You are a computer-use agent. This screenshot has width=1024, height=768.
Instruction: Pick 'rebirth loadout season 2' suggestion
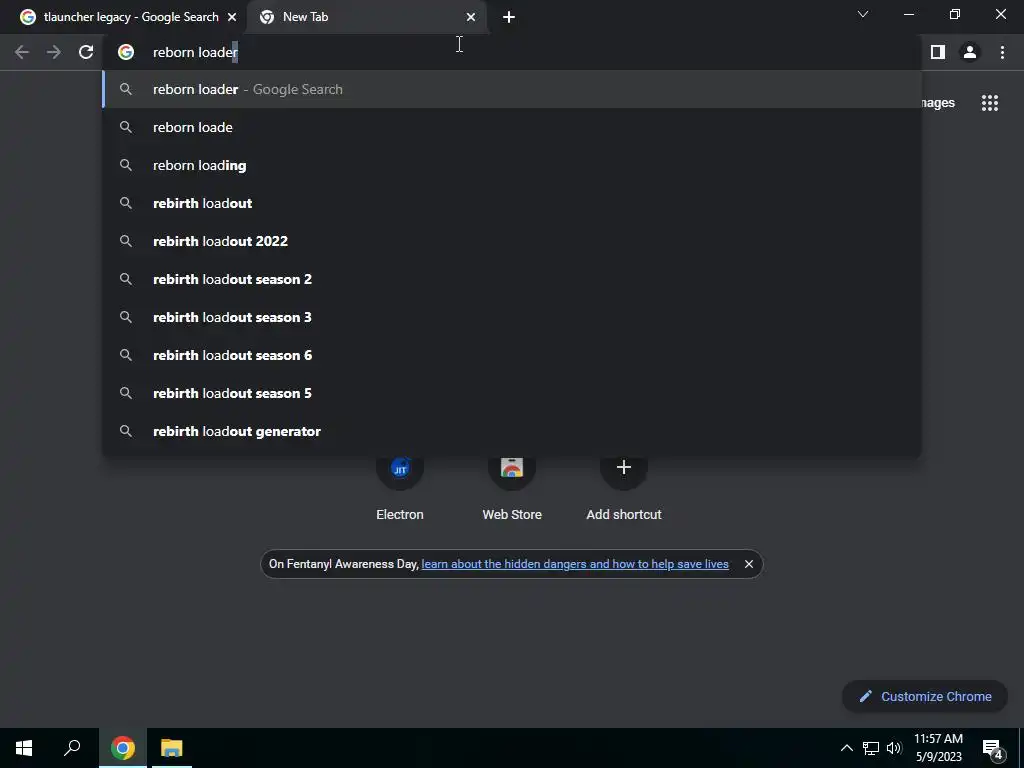pos(512,279)
